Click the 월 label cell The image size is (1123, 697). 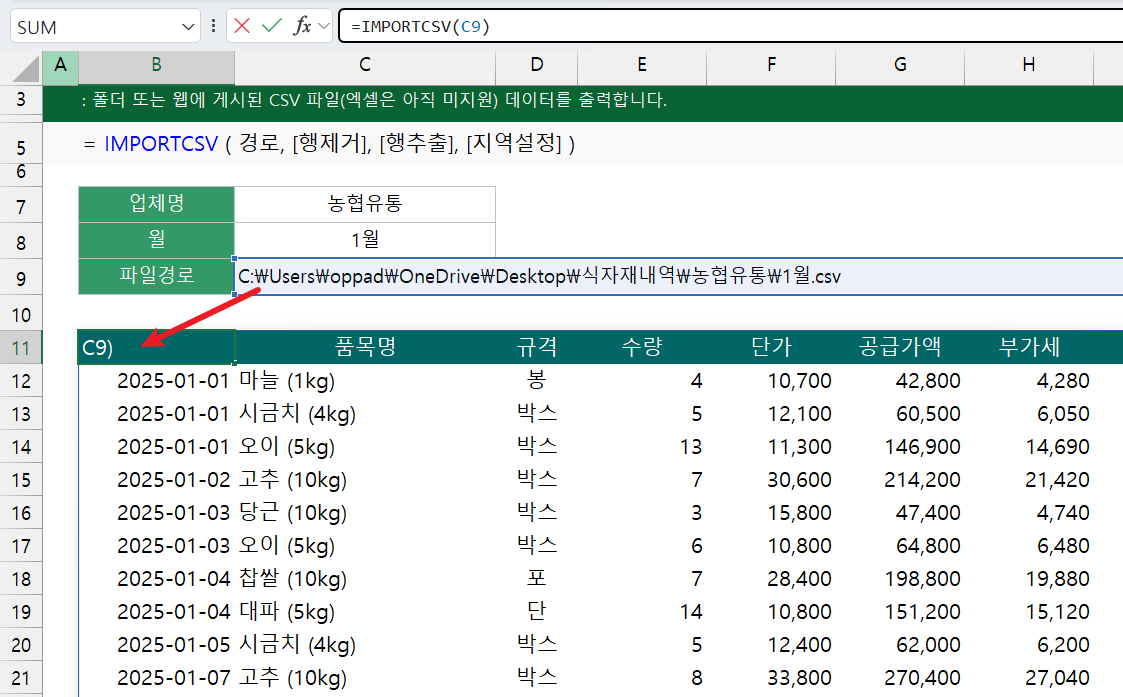156,240
